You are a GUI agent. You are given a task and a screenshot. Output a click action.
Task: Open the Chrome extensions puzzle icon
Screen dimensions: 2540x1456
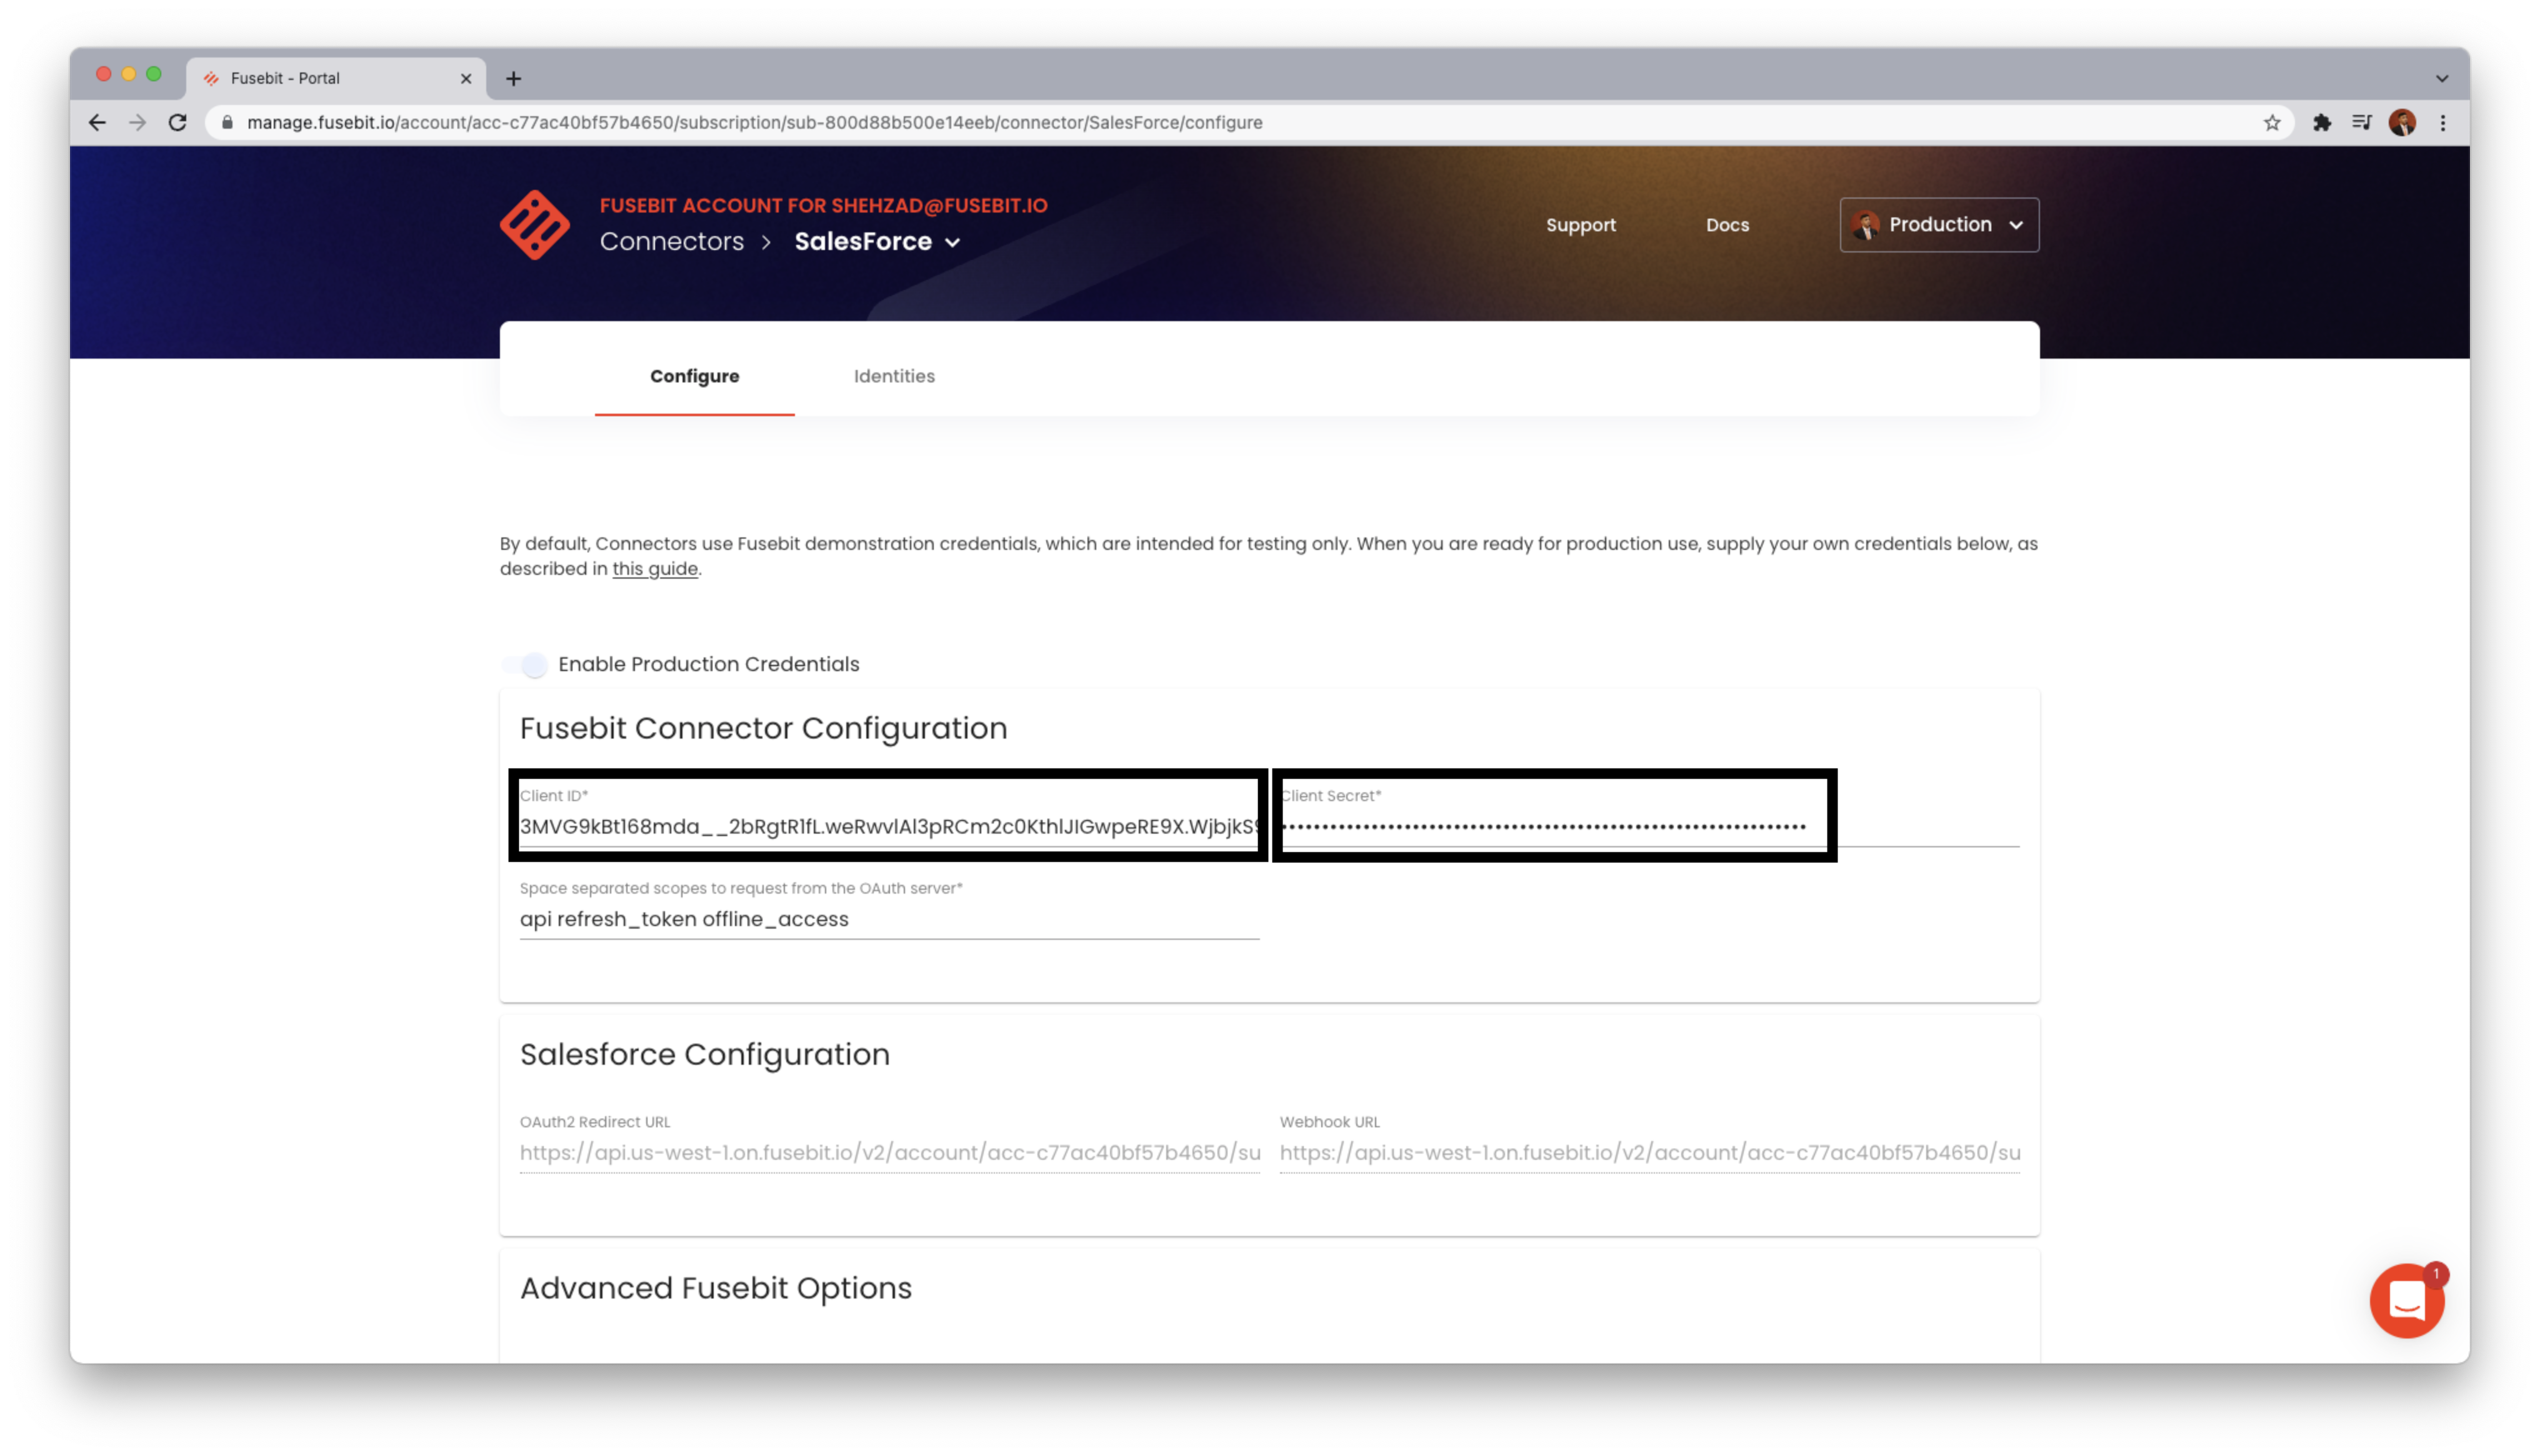2322,122
